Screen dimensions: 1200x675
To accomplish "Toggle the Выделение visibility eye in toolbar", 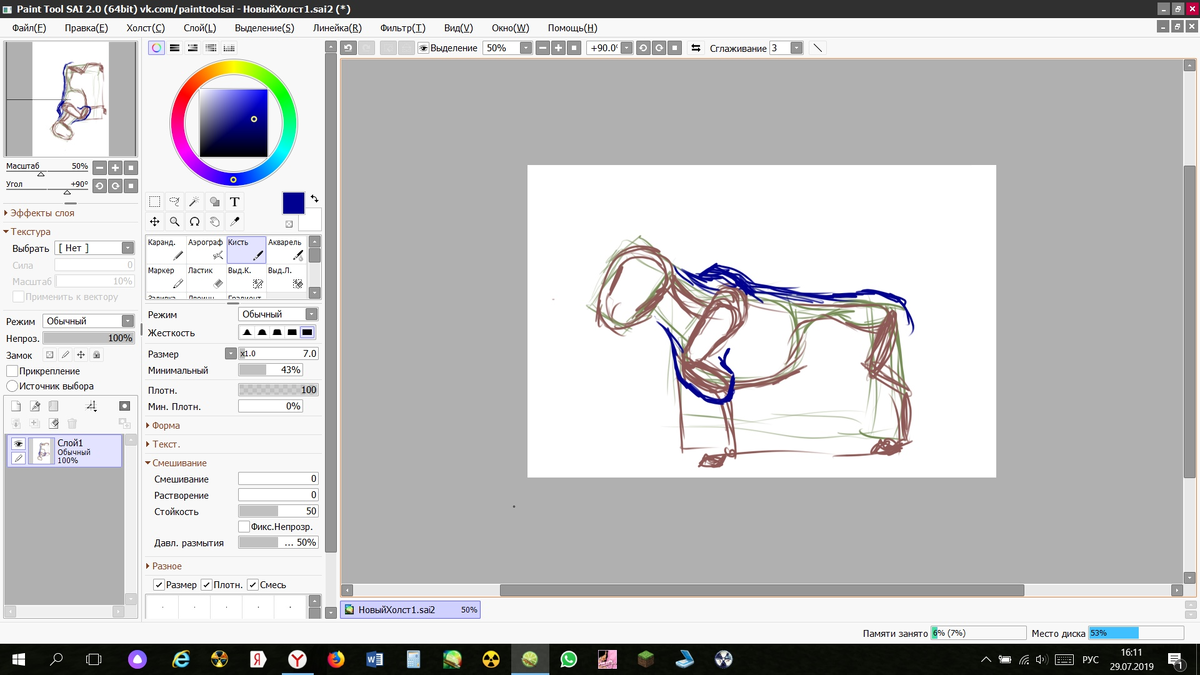I will tap(424, 48).
